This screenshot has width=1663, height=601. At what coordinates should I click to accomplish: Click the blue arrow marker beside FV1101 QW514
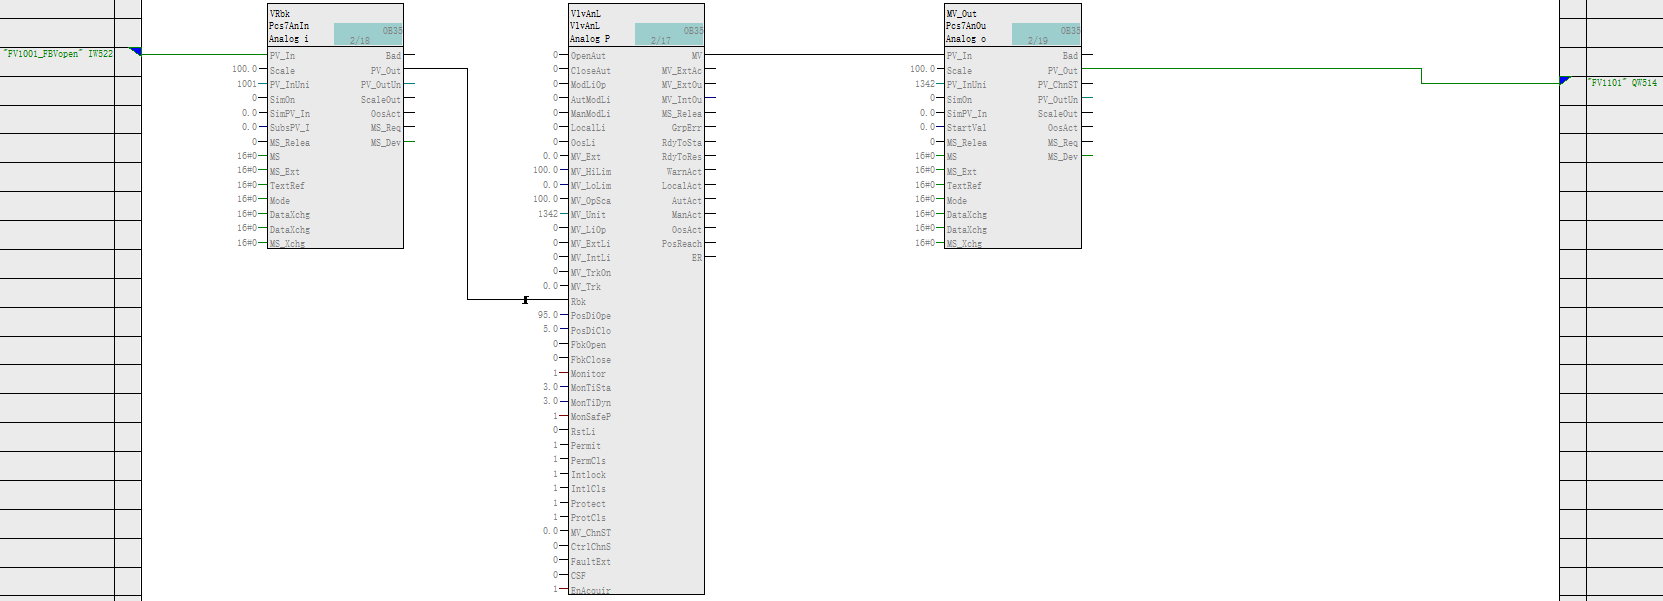1565,80
